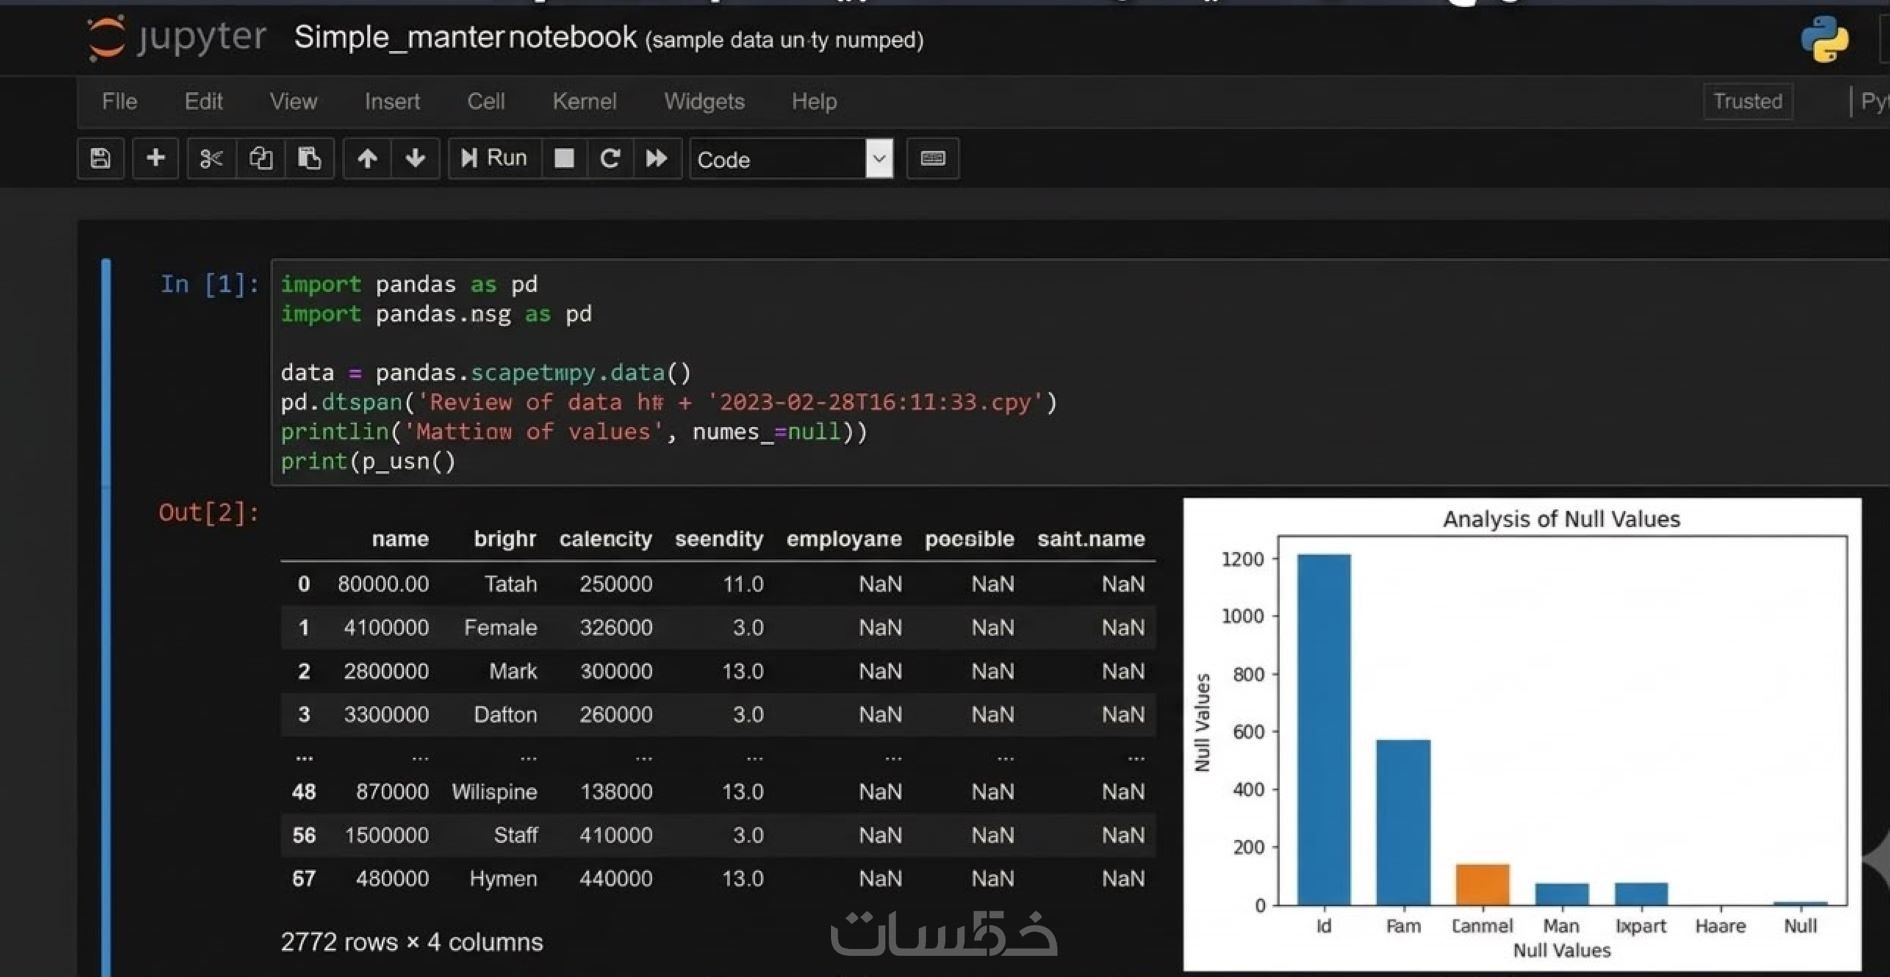Paste cells below icon
The height and width of the screenshot is (977, 1890).
click(309, 158)
